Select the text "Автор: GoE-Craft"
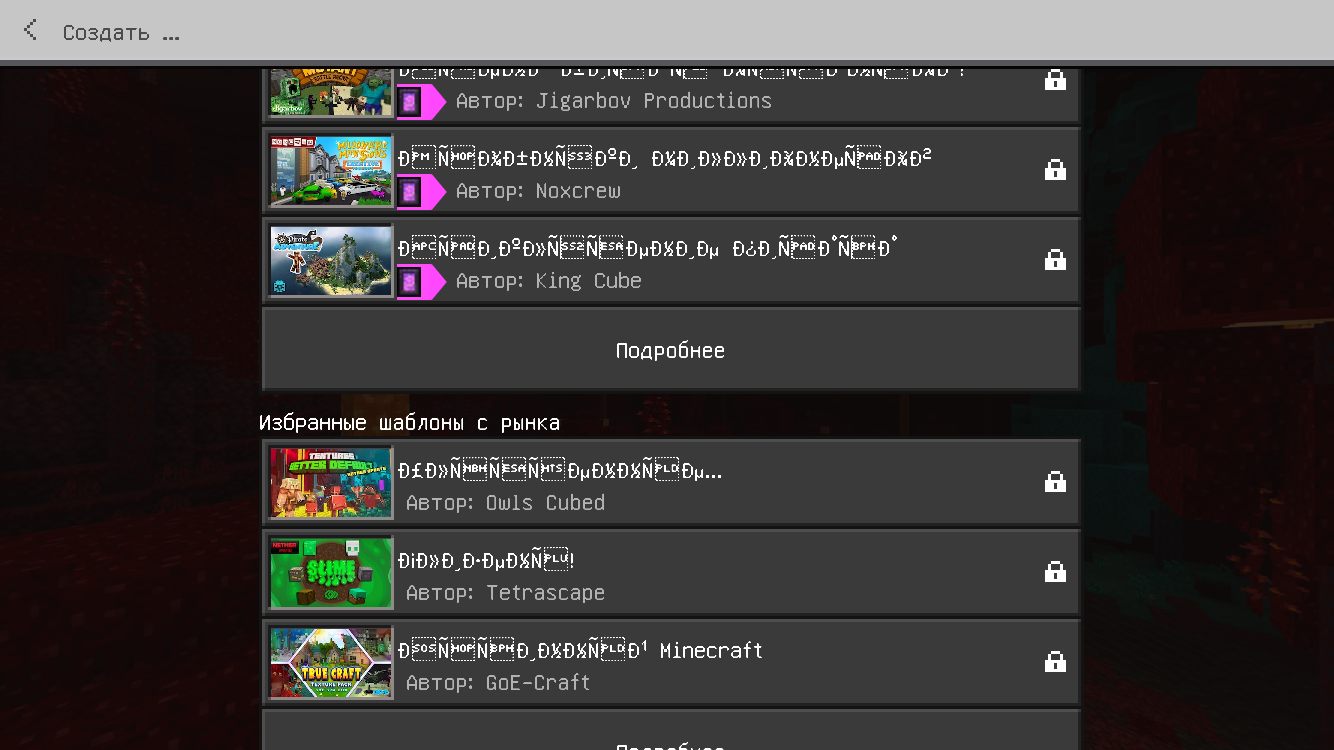The height and width of the screenshot is (750, 1334). coord(498,683)
